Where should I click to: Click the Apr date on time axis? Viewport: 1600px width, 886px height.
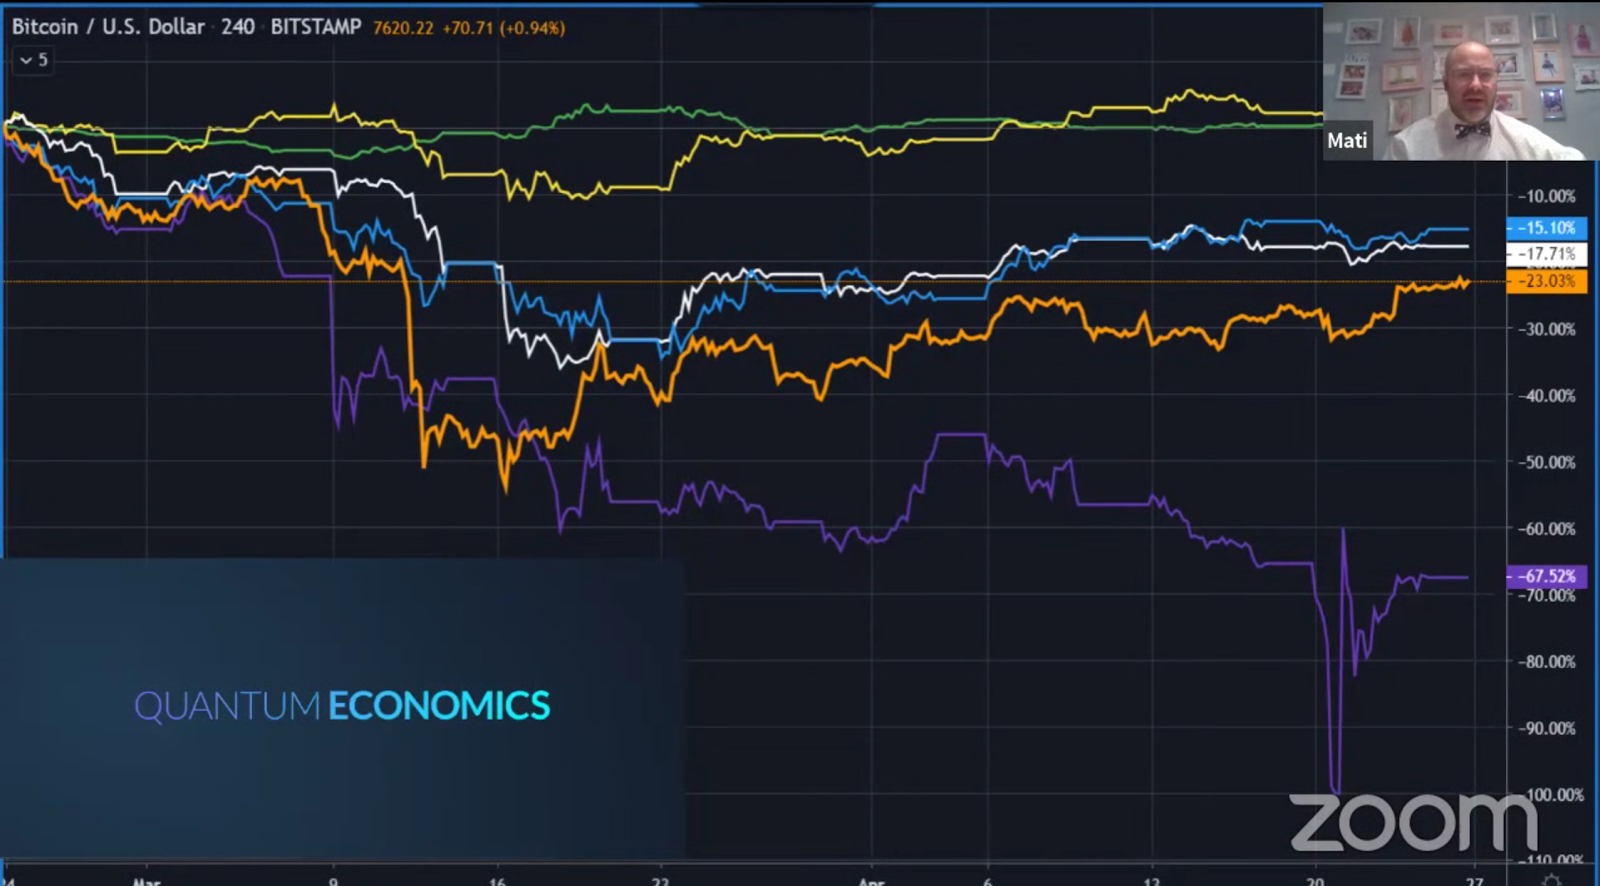[871, 880]
